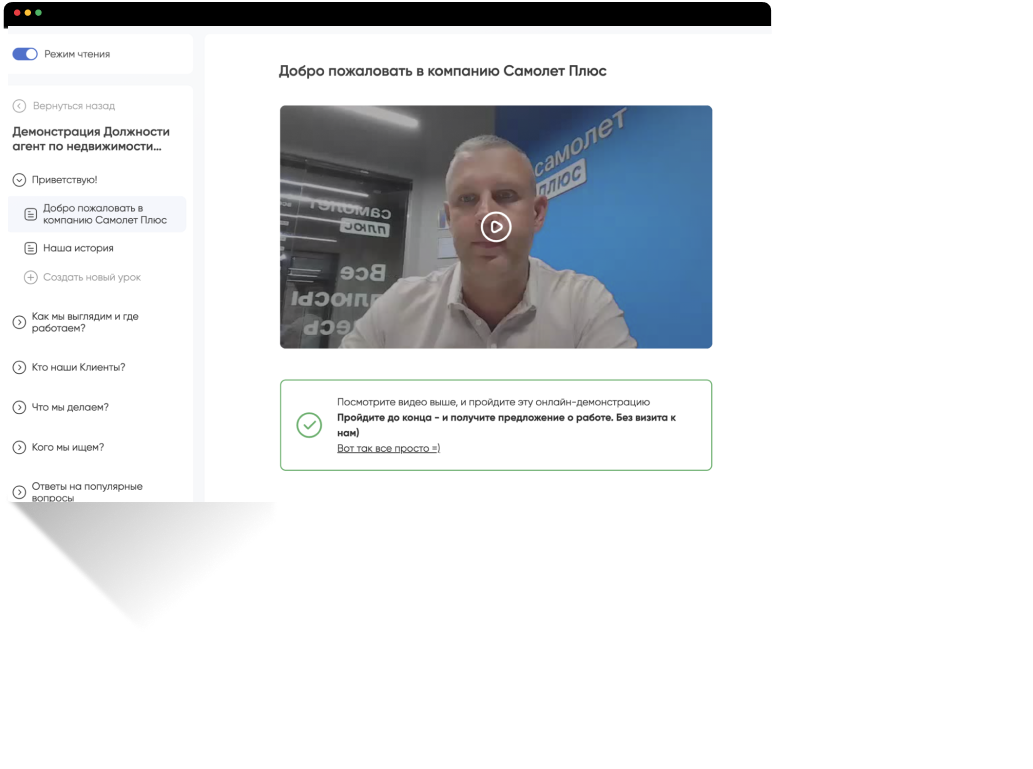
Task: Click the document icon beside Добро пожаловать lesson
Action: pos(30,214)
